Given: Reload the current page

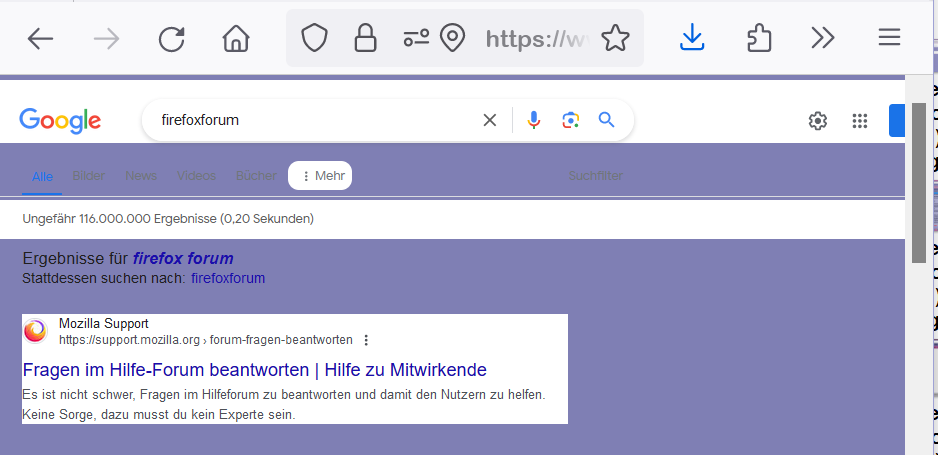Looking at the screenshot, I should 172,39.
